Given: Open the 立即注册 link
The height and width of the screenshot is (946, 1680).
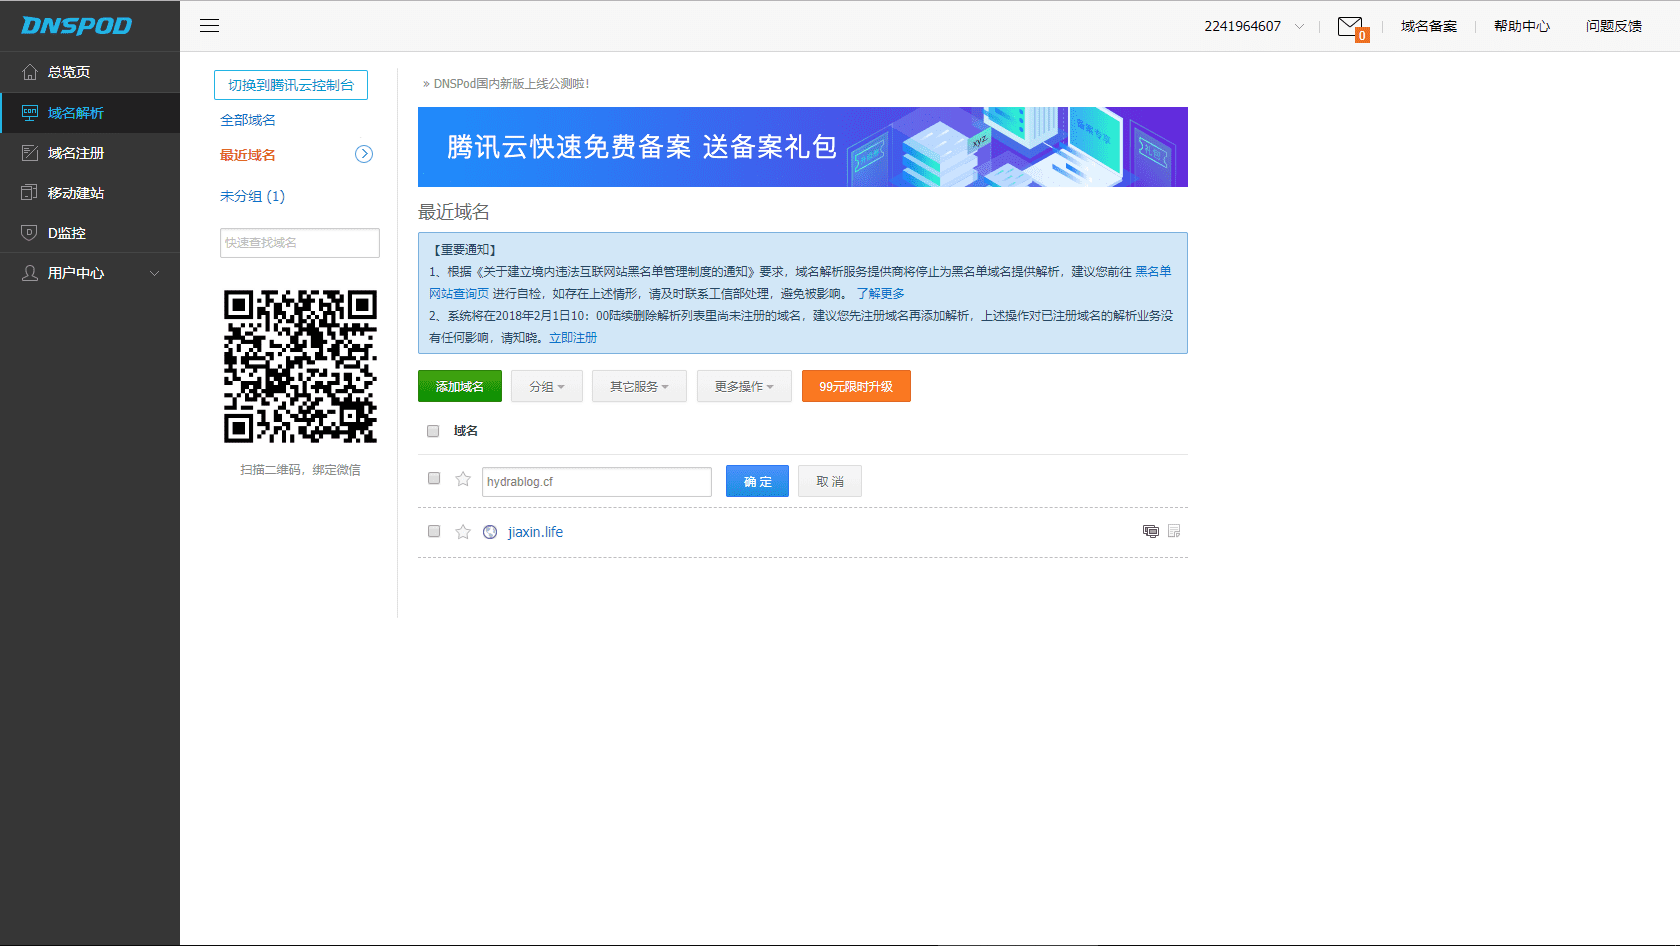Looking at the screenshot, I should pyautogui.click(x=572, y=337).
